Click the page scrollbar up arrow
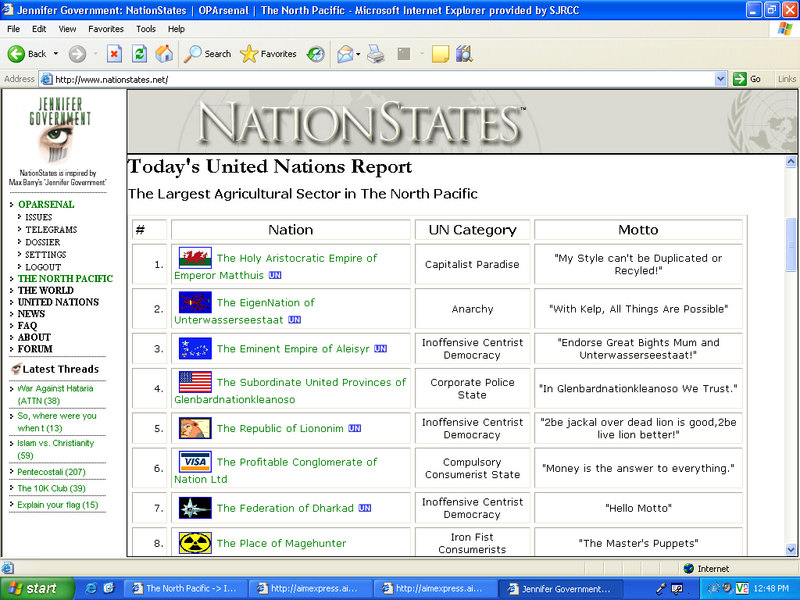 click(x=791, y=162)
